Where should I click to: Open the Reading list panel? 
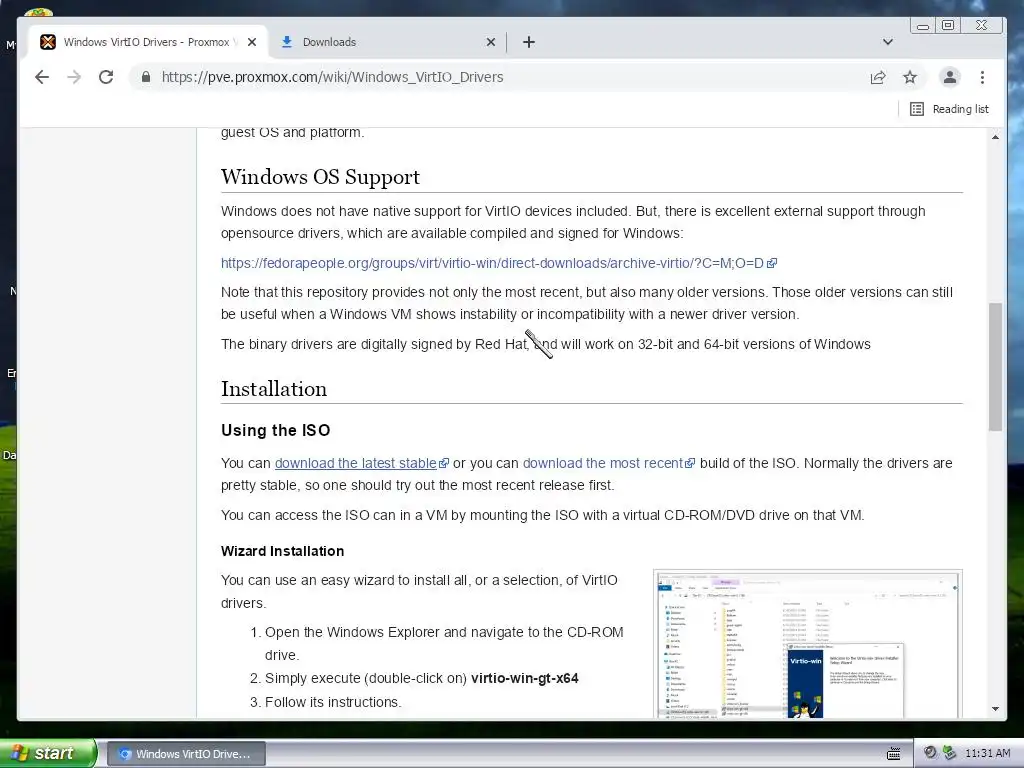[x=950, y=109]
